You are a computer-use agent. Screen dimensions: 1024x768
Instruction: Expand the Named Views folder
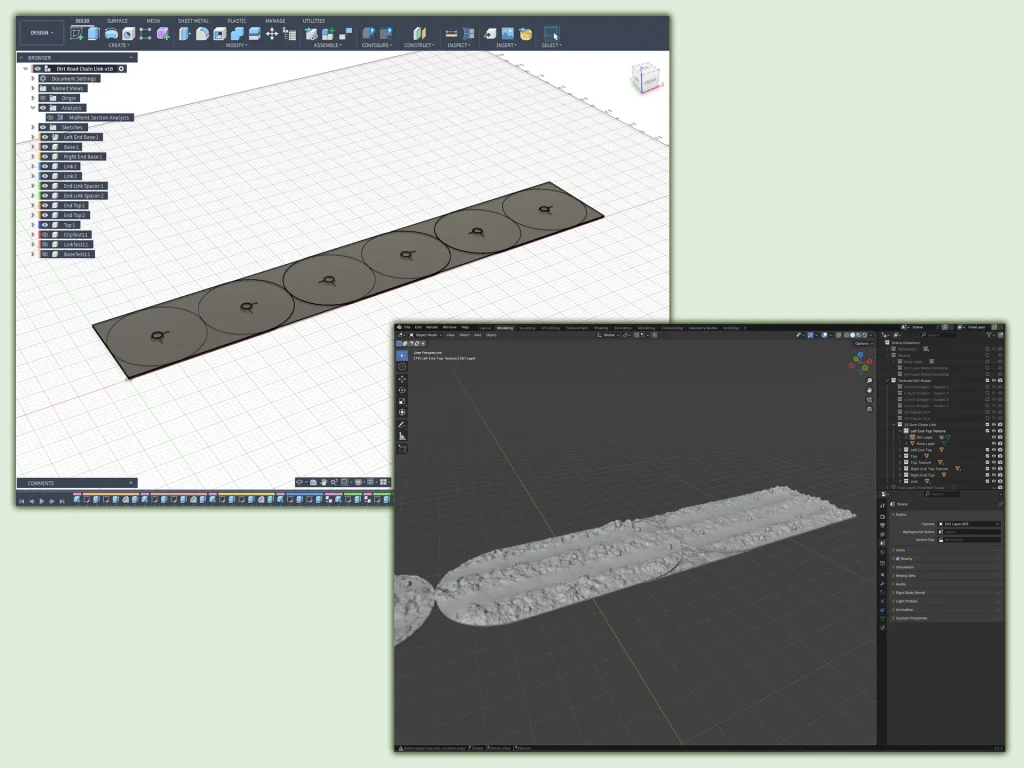33,88
